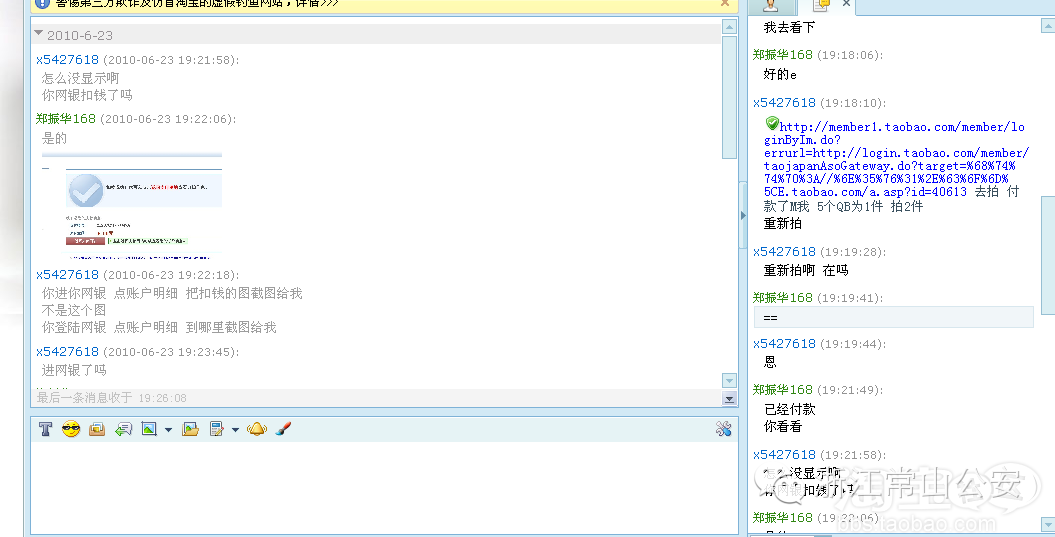
Task: Click the message '你网银扣钱了吗' in left history
Action: click(x=87, y=96)
